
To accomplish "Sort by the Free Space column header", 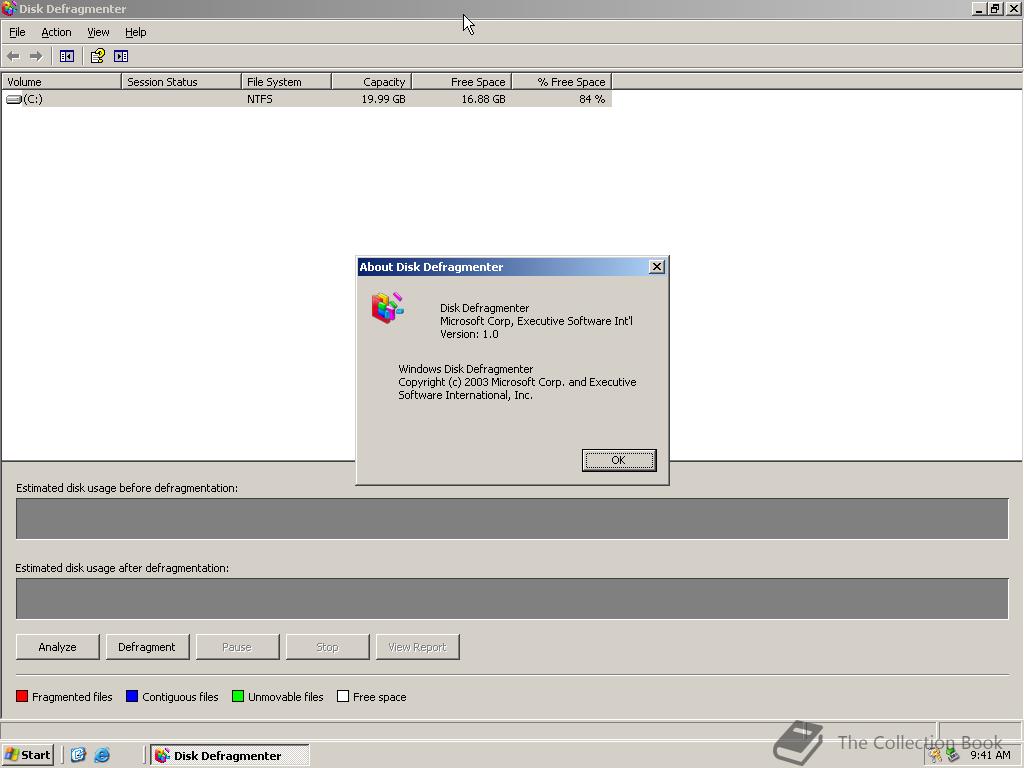I will (x=462, y=82).
